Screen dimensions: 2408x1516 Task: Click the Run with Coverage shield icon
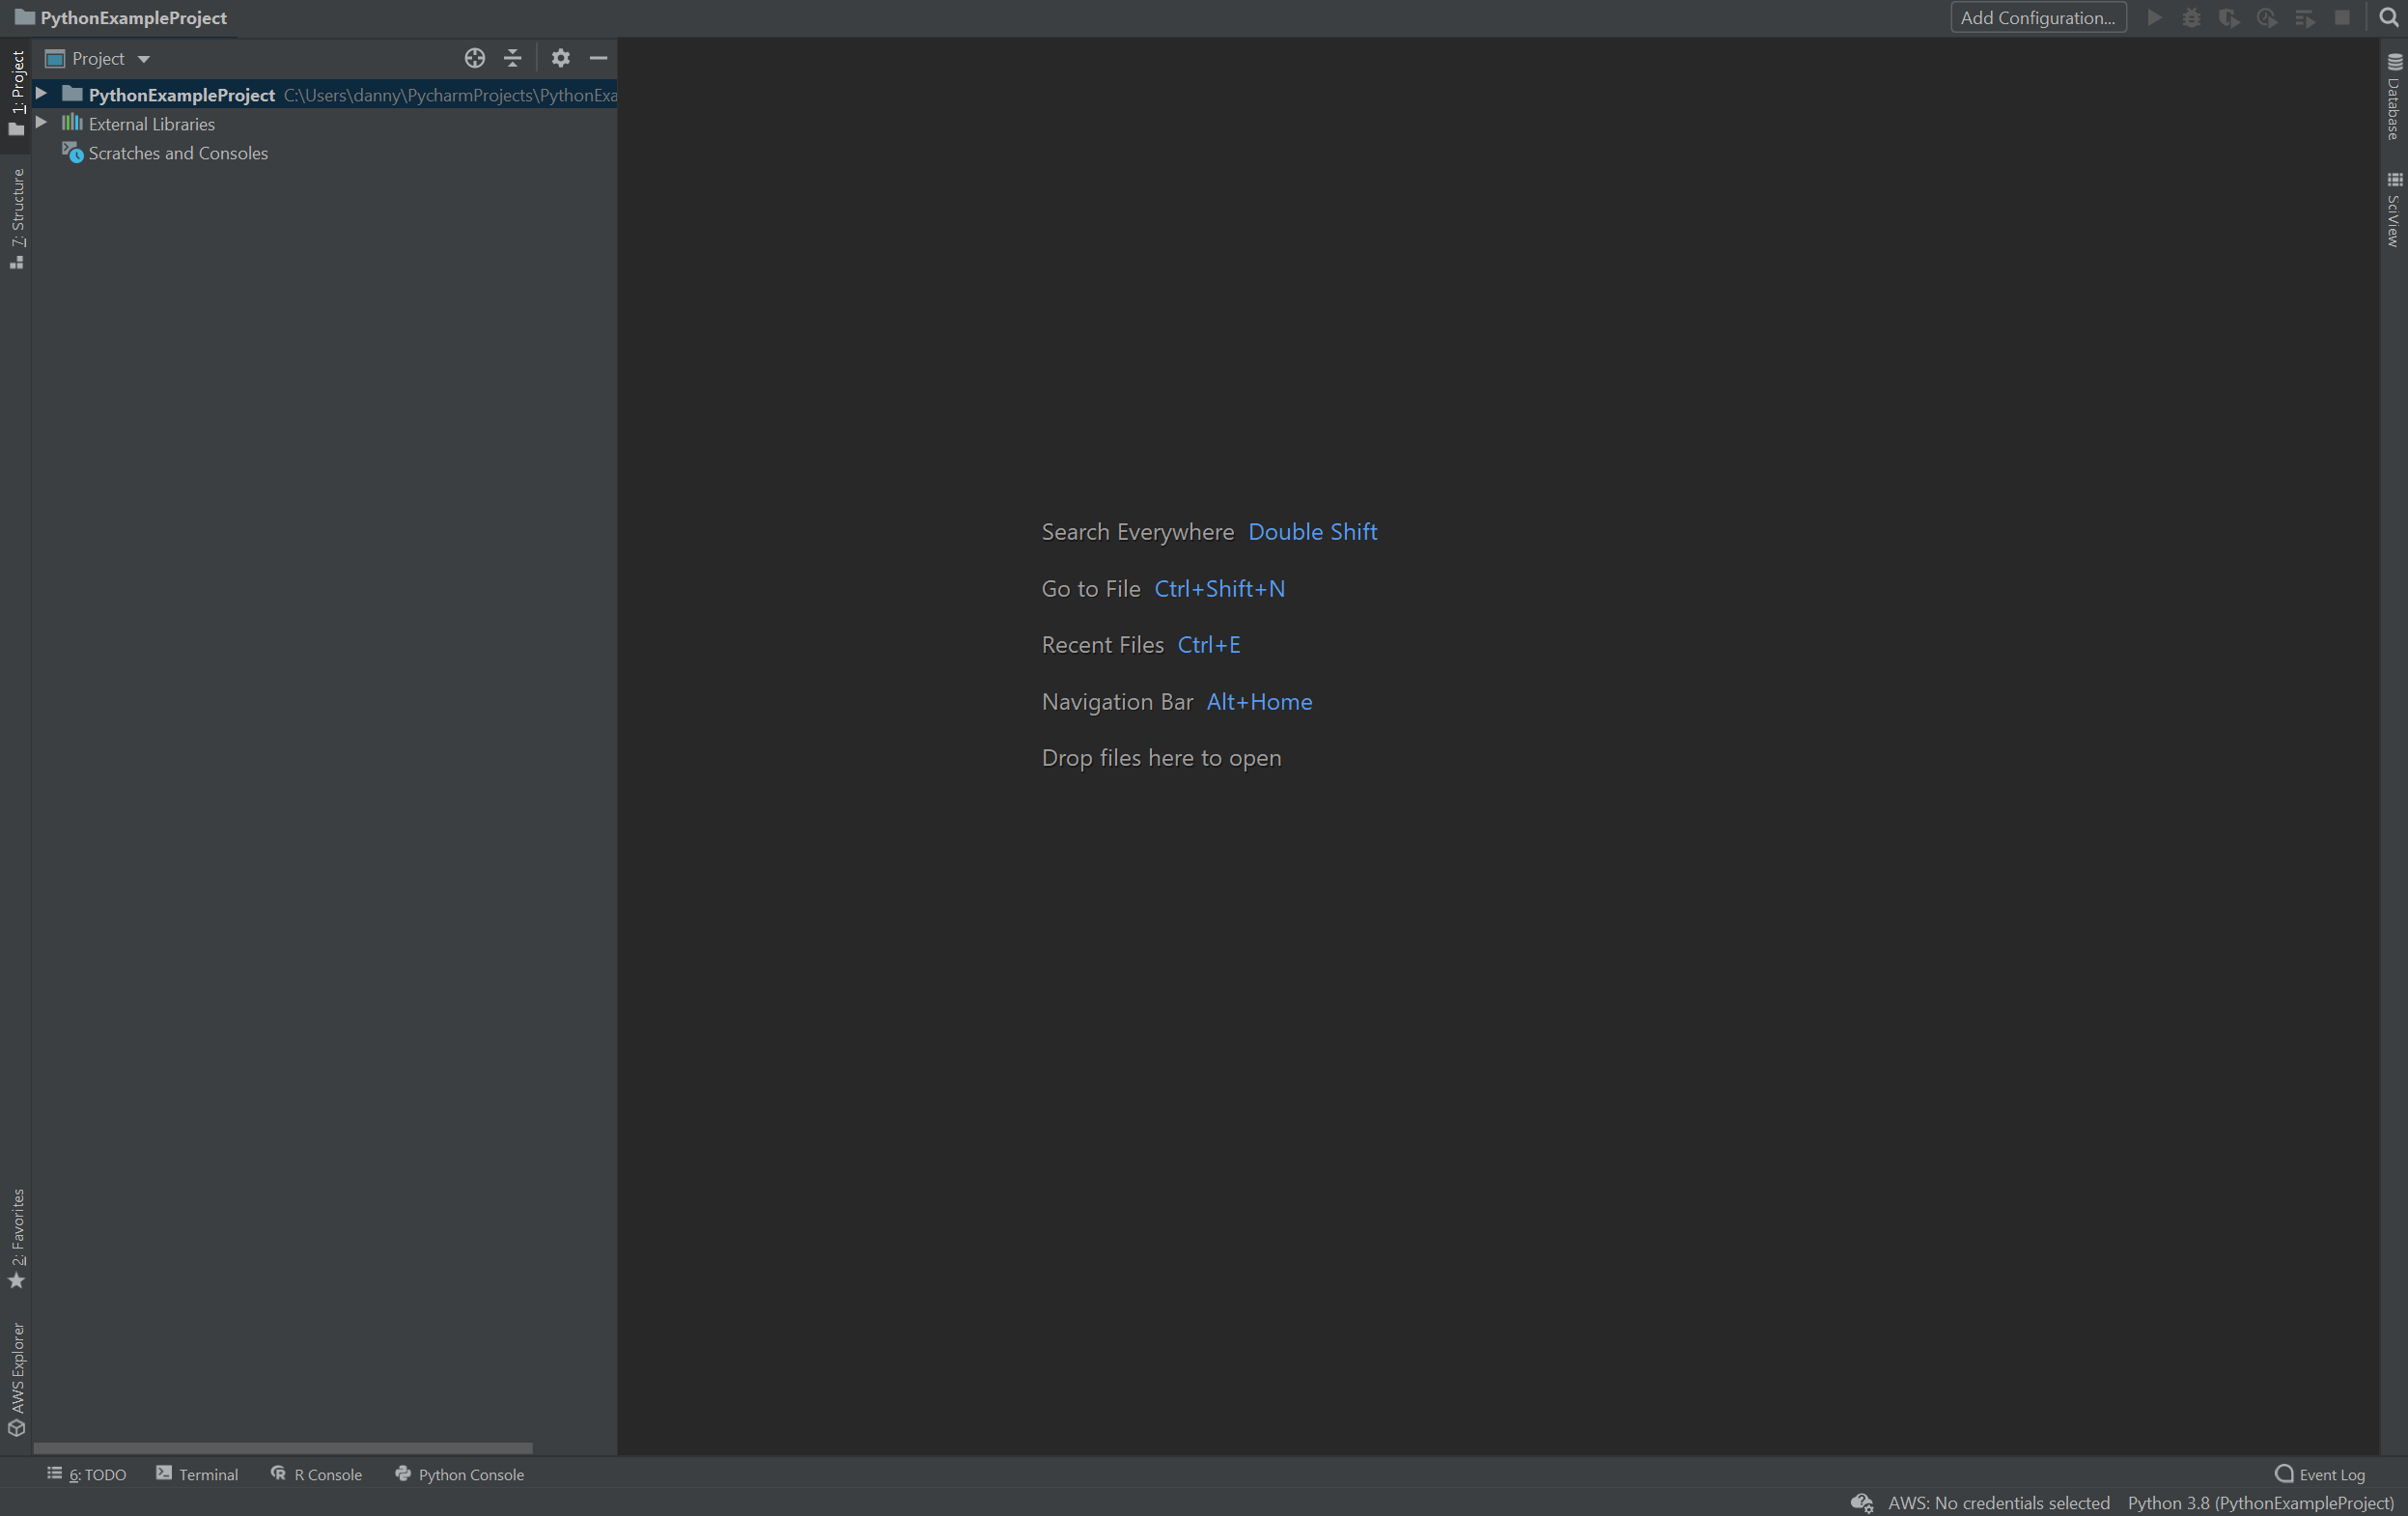click(x=2229, y=17)
